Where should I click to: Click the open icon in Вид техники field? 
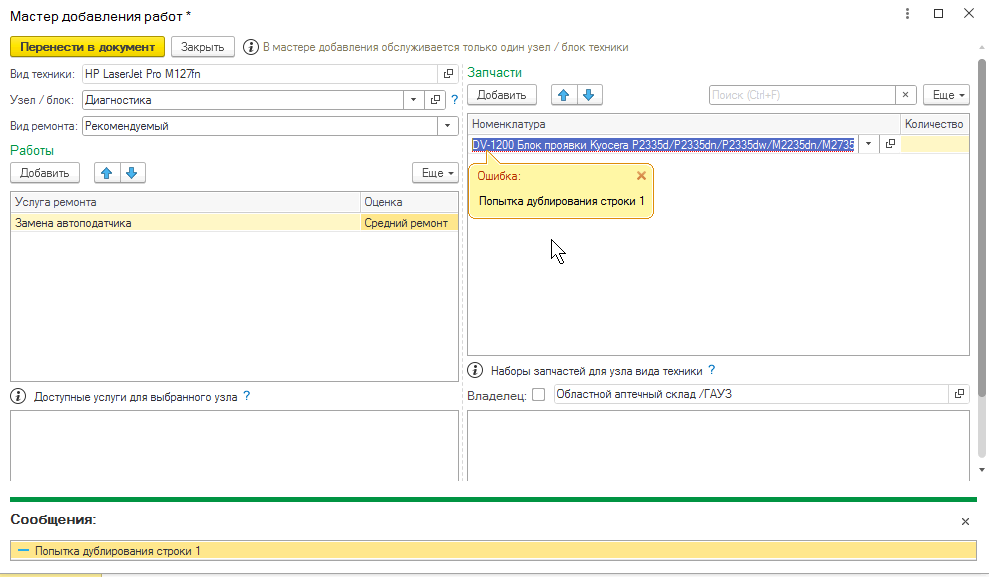(448, 74)
